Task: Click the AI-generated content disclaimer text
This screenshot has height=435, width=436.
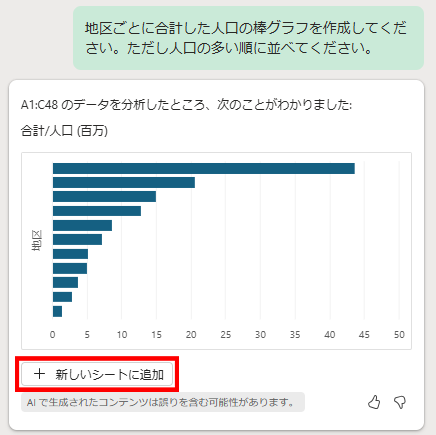Action: [161, 402]
